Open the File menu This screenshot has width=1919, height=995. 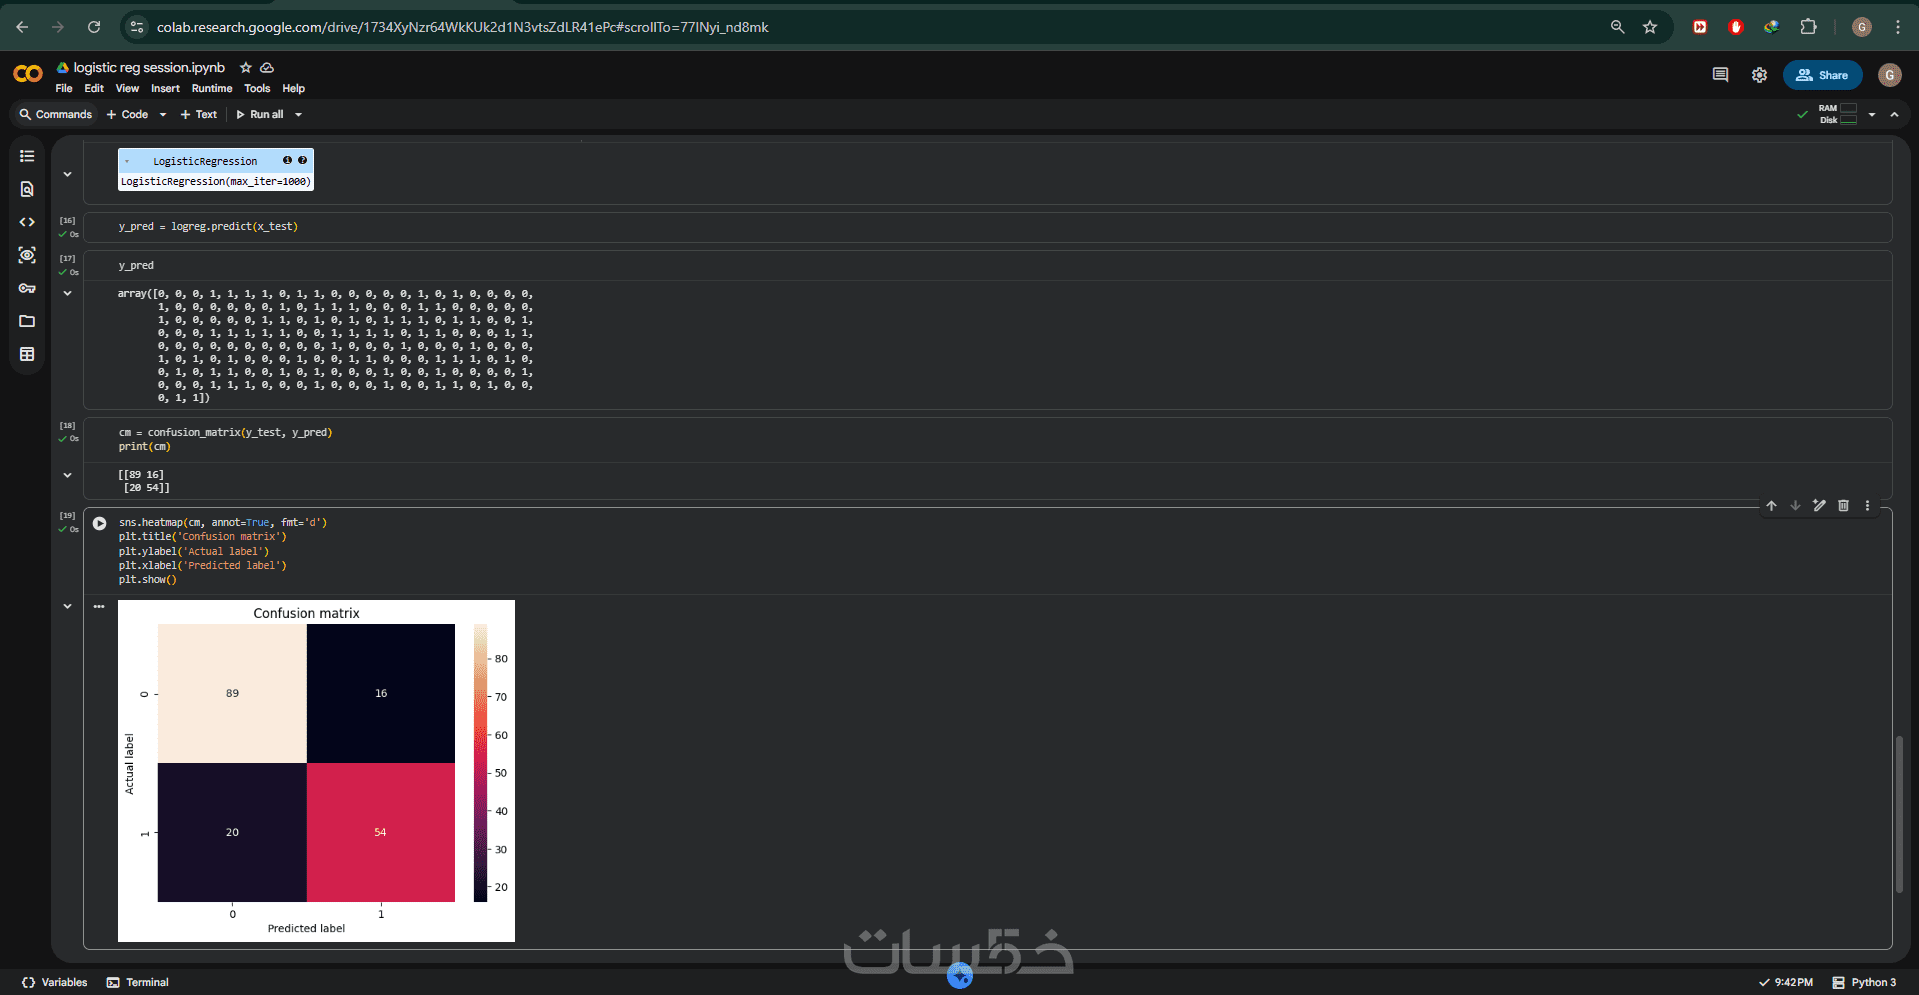pyautogui.click(x=64, y=89)
